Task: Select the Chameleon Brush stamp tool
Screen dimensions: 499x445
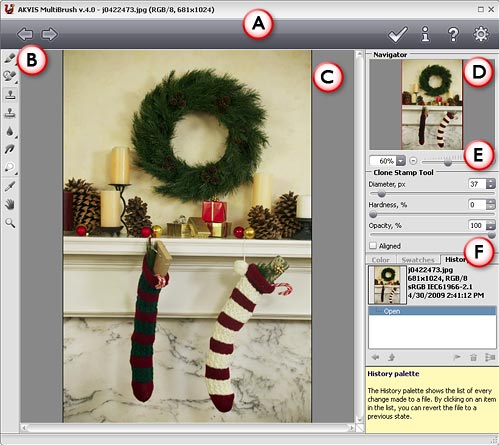Action: [10, 113]
